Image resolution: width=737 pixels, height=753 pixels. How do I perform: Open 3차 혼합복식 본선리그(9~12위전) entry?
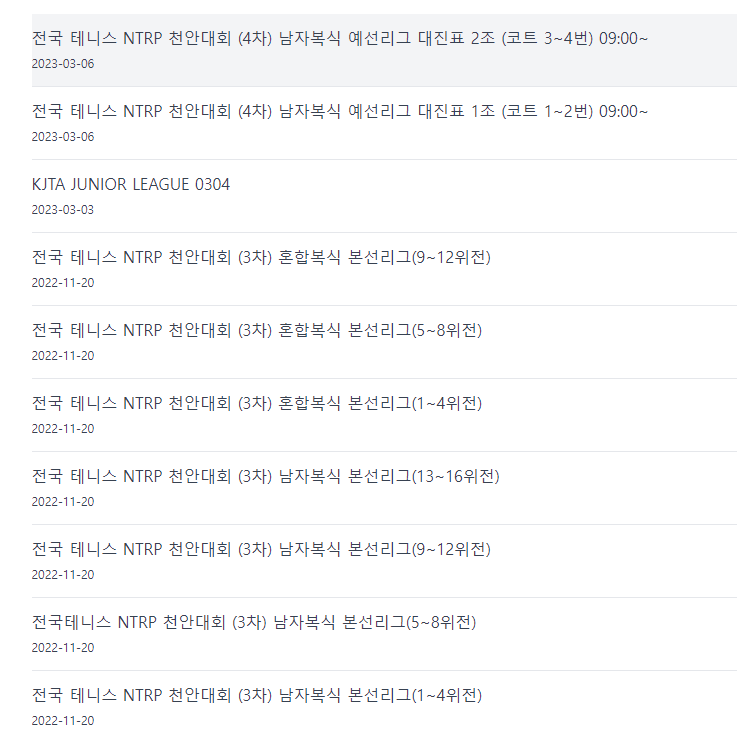pos(261,257)
